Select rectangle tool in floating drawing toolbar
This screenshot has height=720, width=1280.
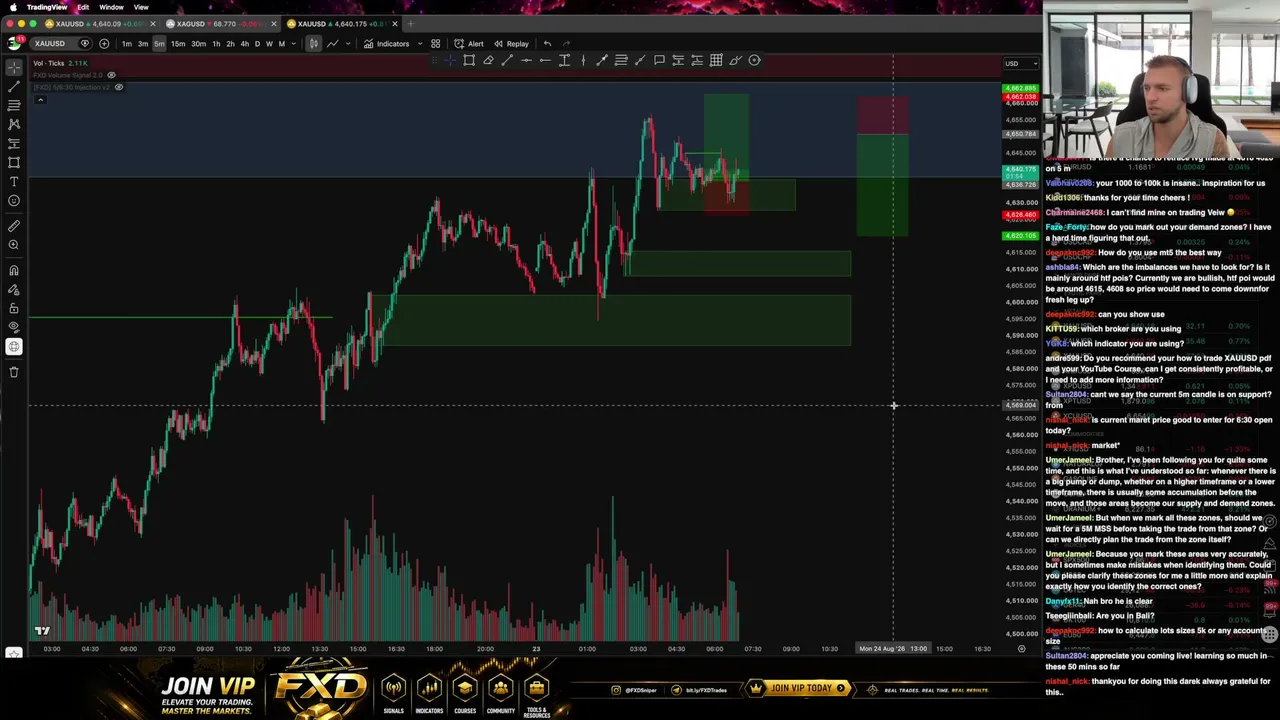point(469,61)
